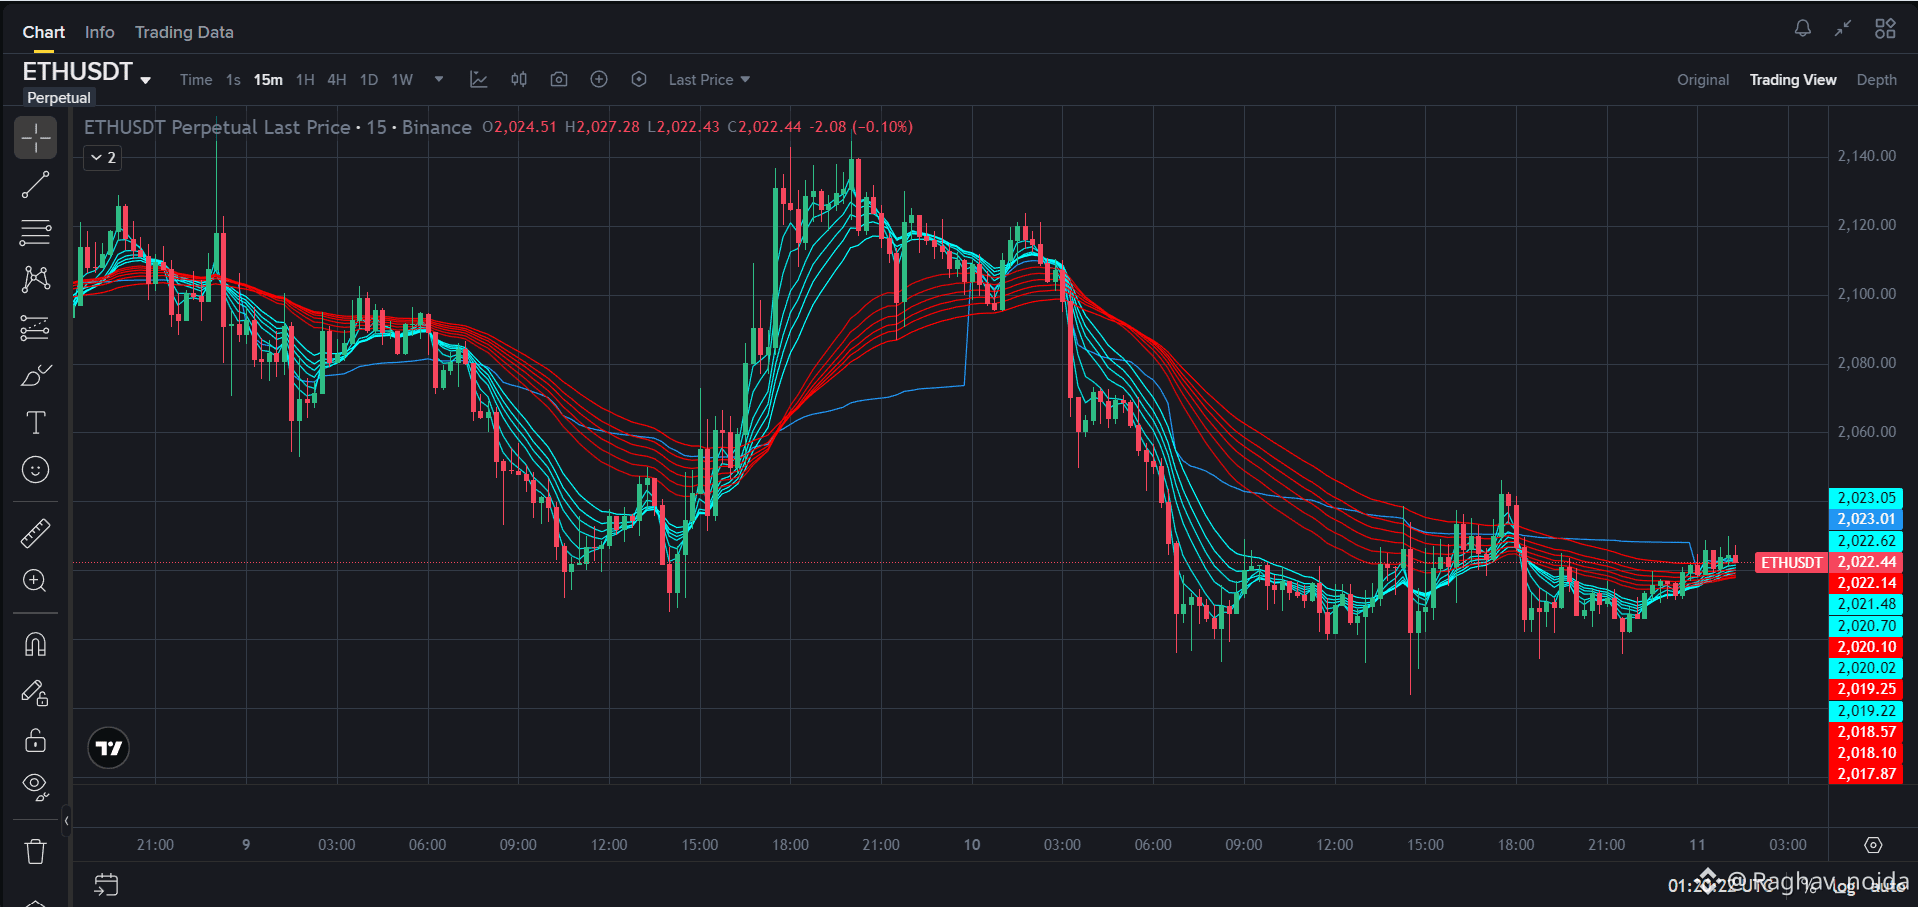This screenshot has height=907, width=1918.
Task: Click the shrink chart arrows icon
Action: point(1843,29)
